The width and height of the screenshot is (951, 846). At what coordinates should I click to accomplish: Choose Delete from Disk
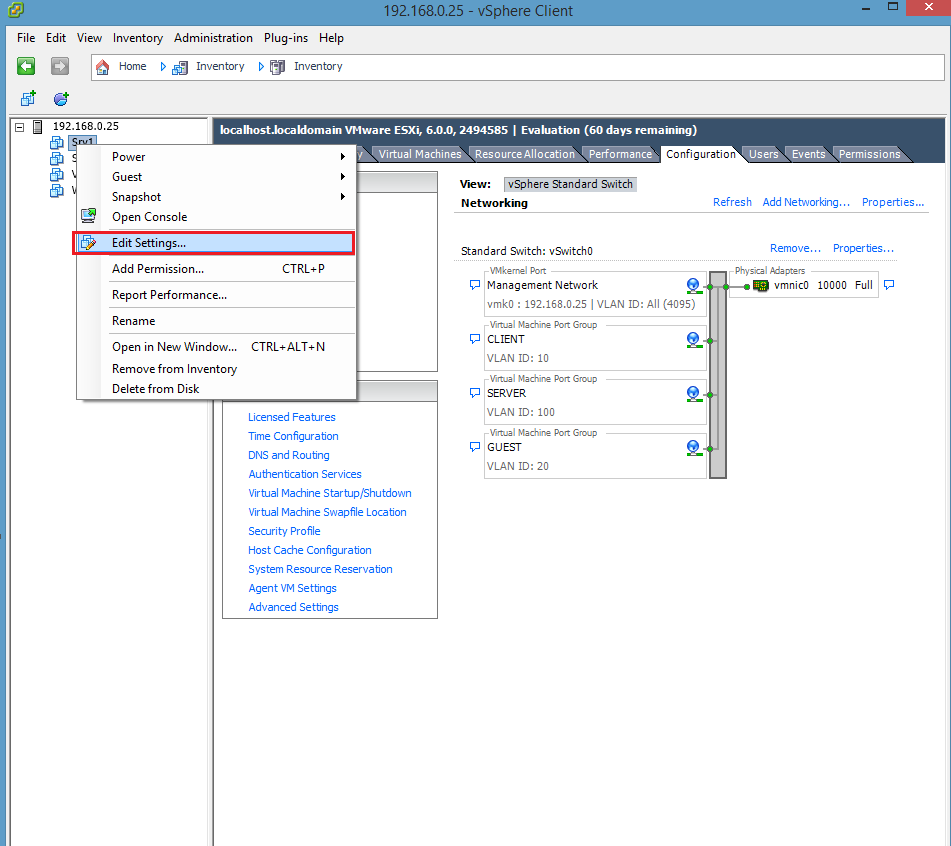(215, 389)
